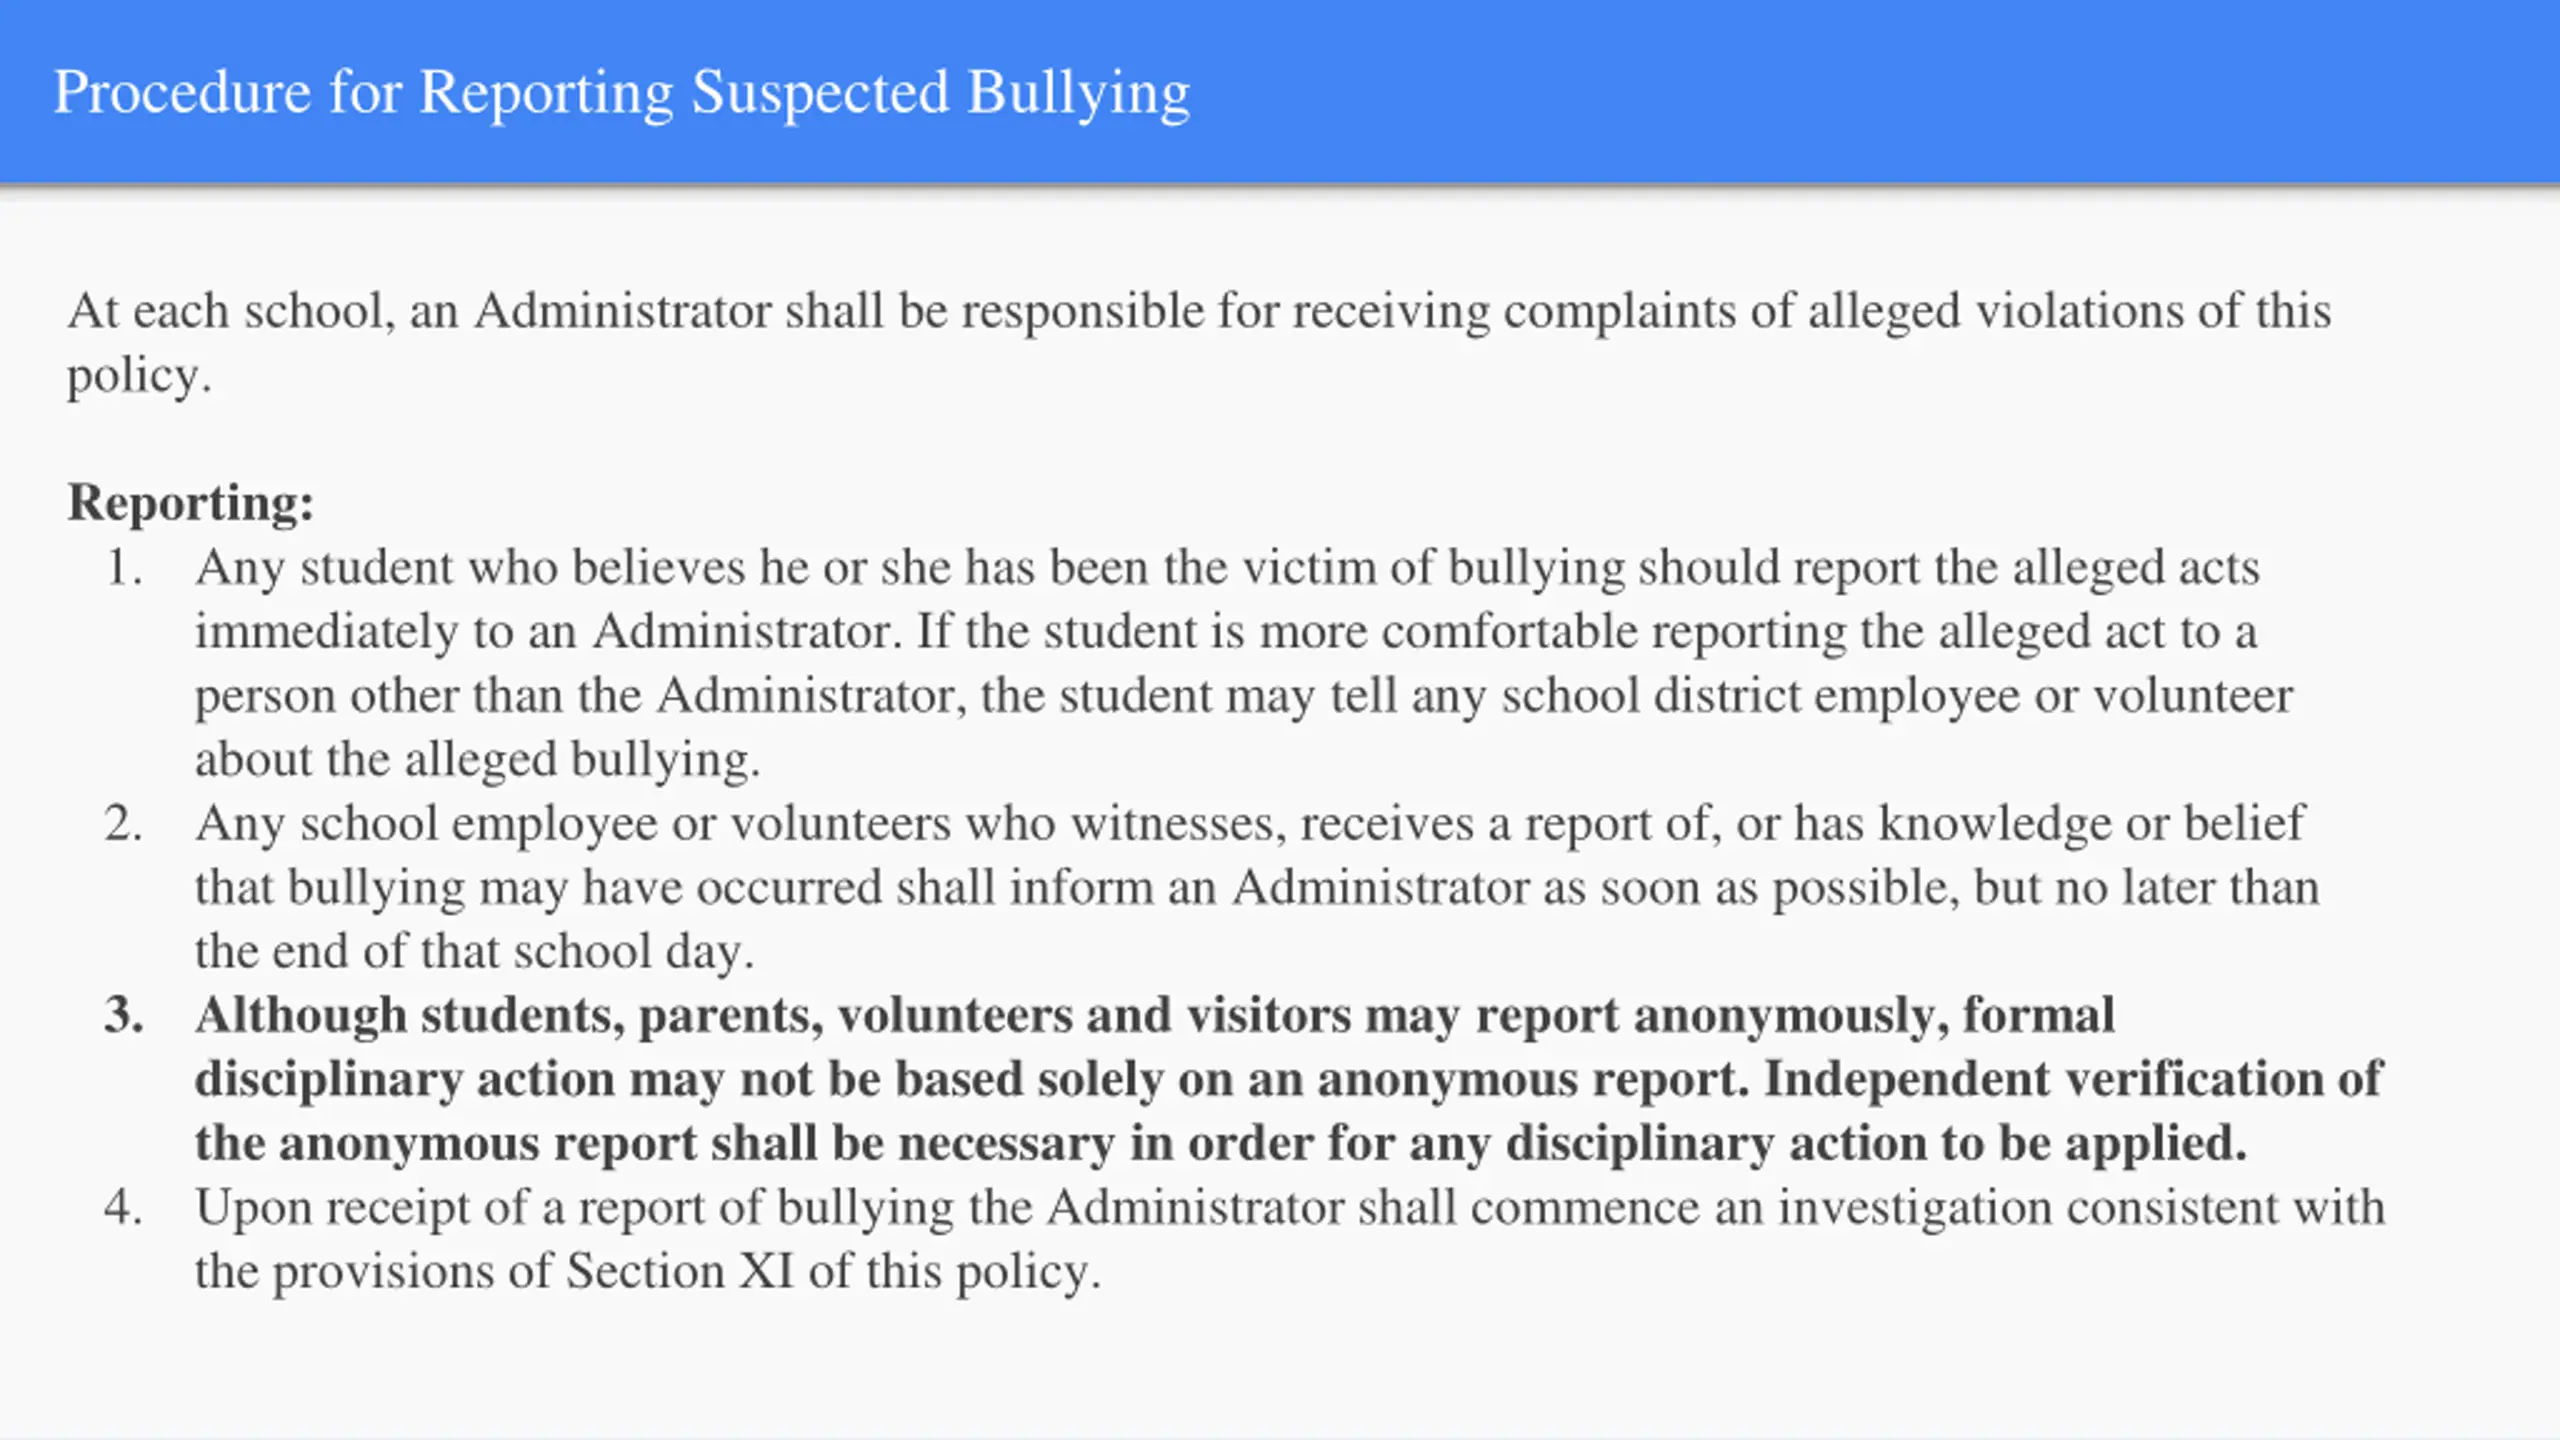Click the bold phrase 'Independent verification of'

click(2073, 1079)
